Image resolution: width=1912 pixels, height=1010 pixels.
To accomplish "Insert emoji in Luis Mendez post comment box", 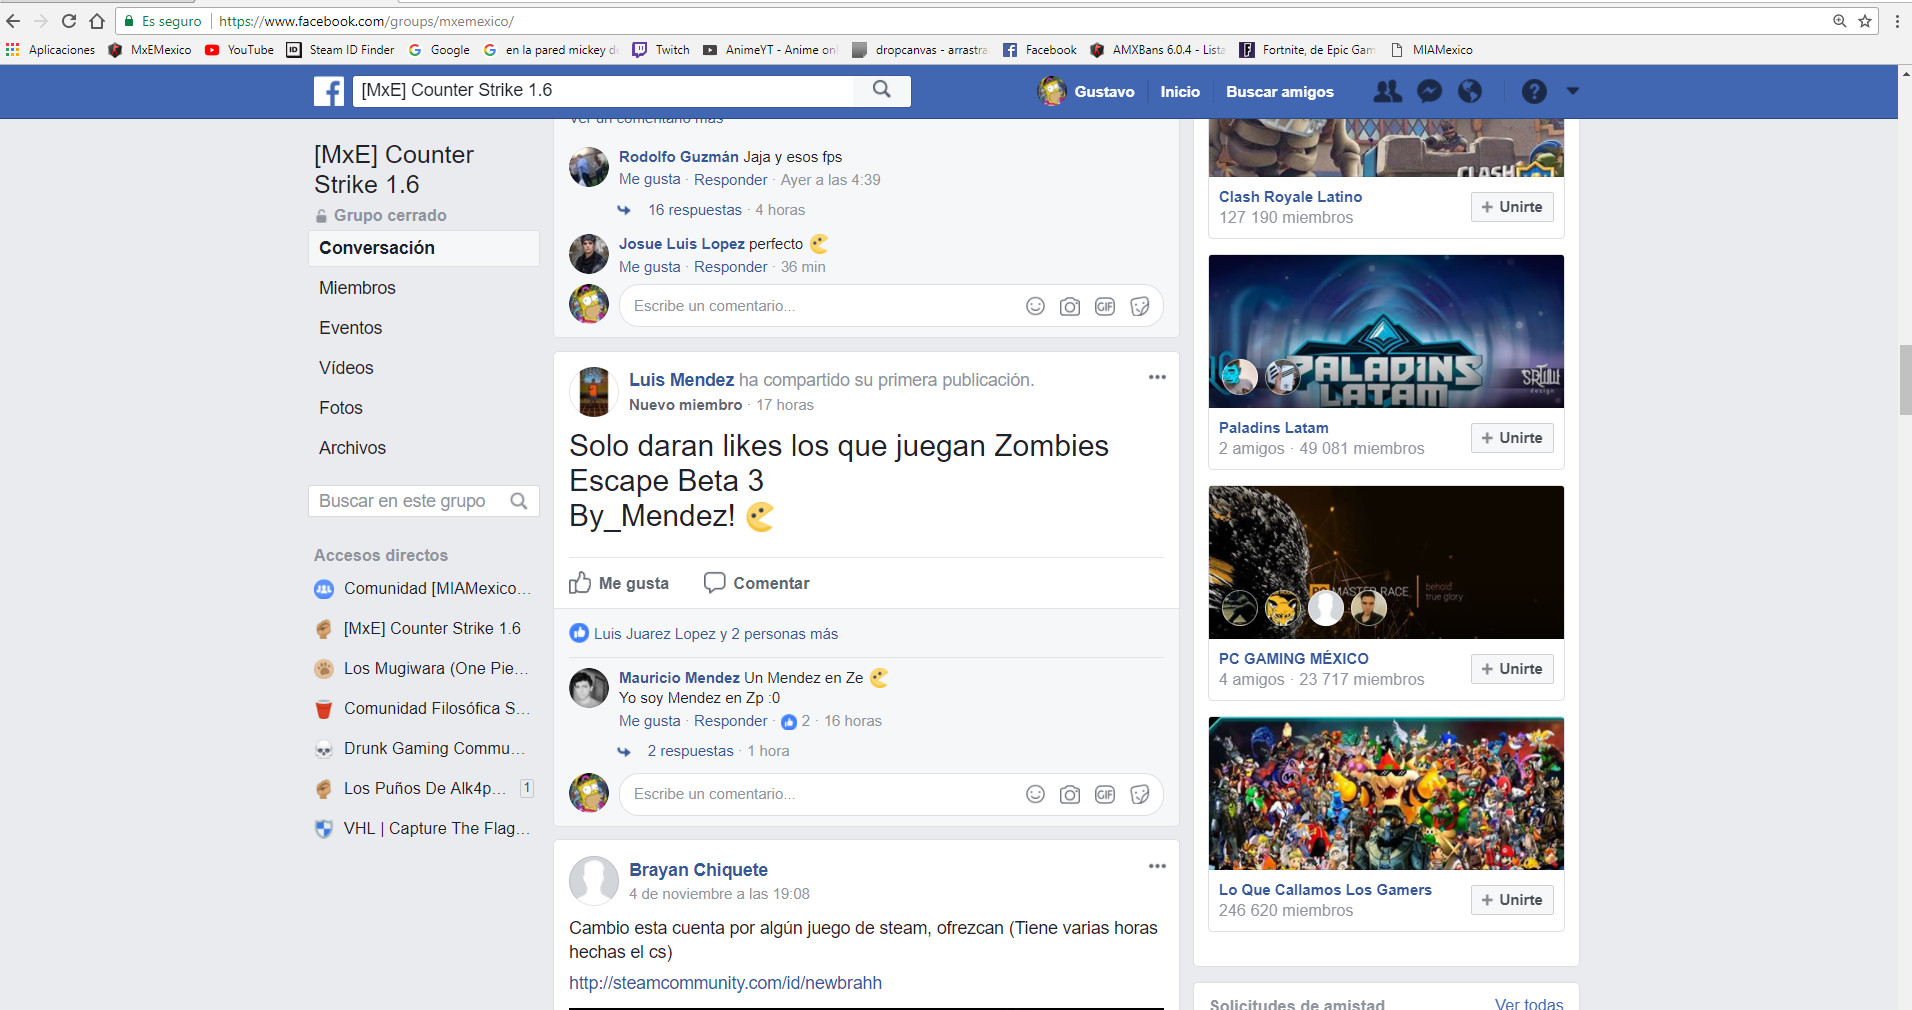I will point(1035,794).
